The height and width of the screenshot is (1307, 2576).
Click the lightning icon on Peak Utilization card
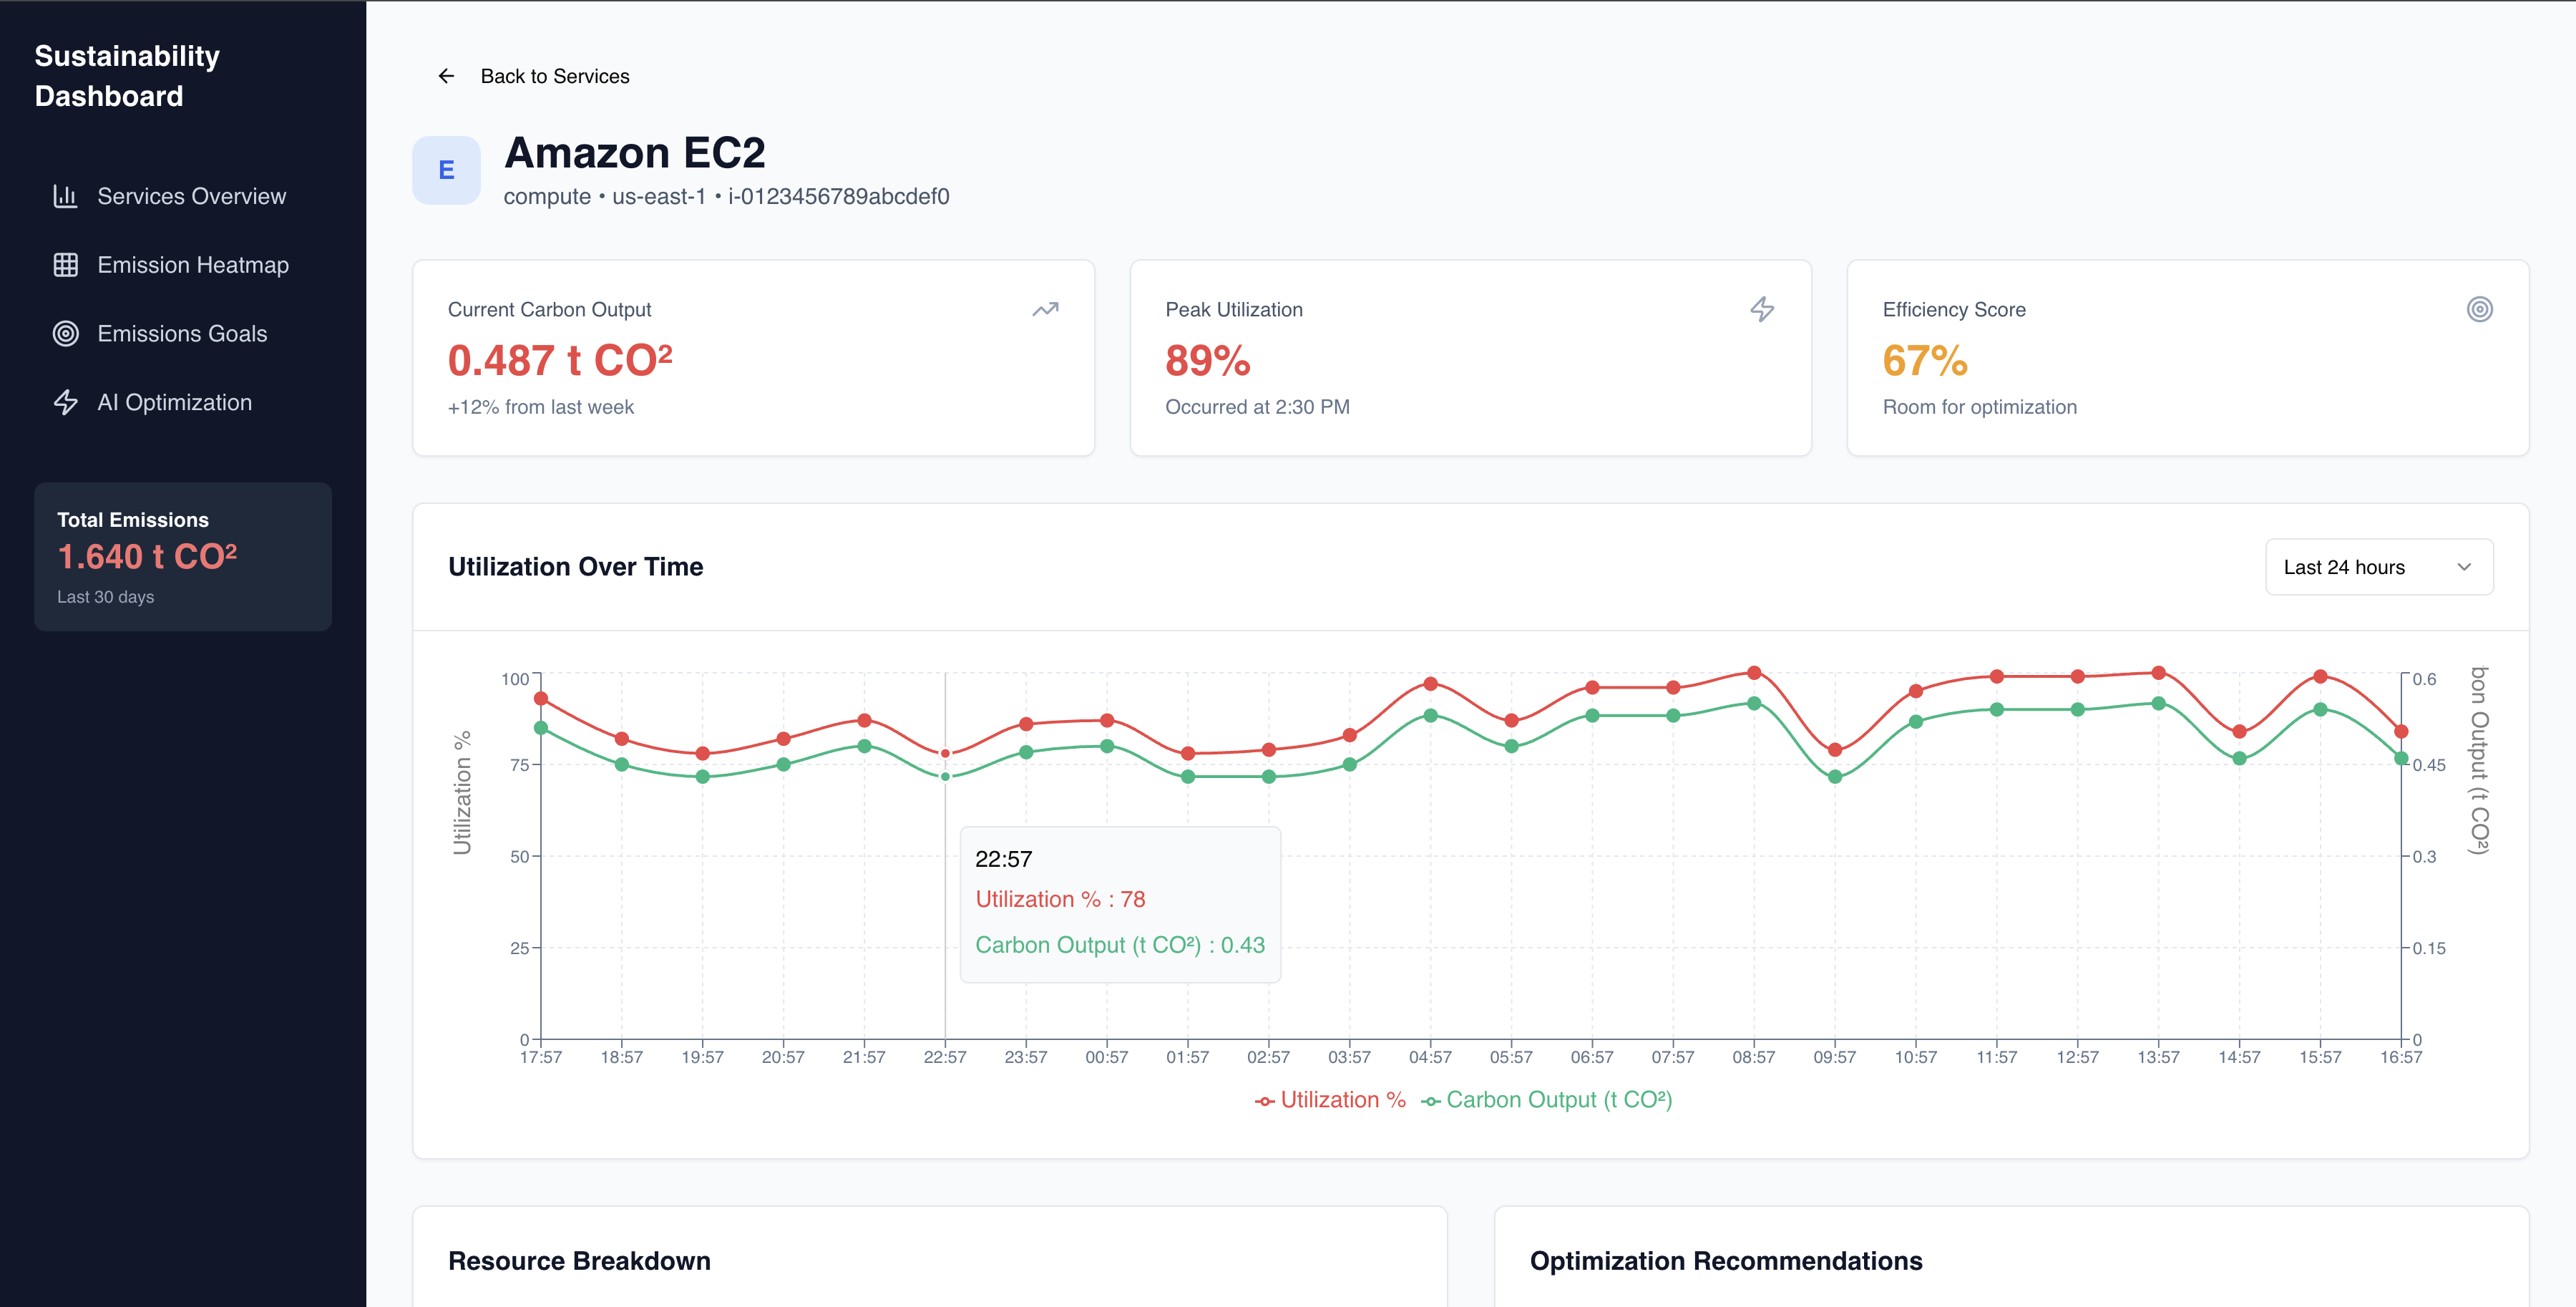[x=1762, y=310]
